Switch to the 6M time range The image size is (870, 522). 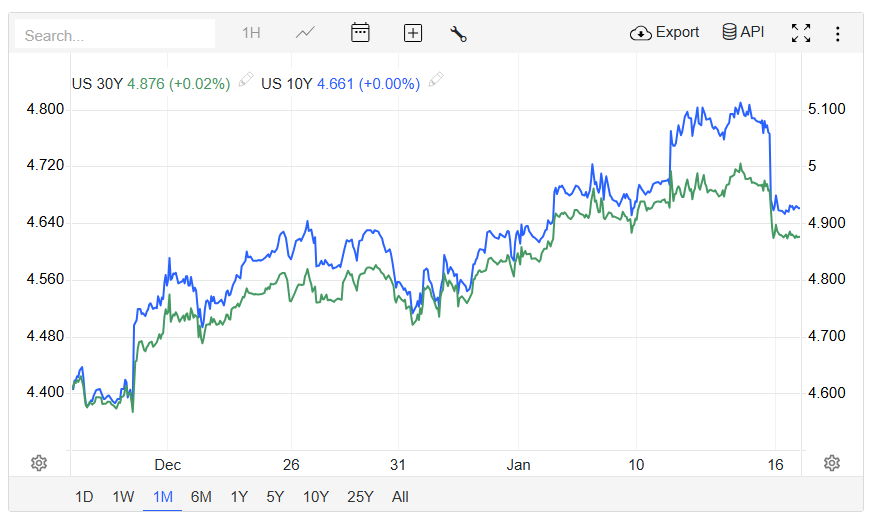[201, 497]
